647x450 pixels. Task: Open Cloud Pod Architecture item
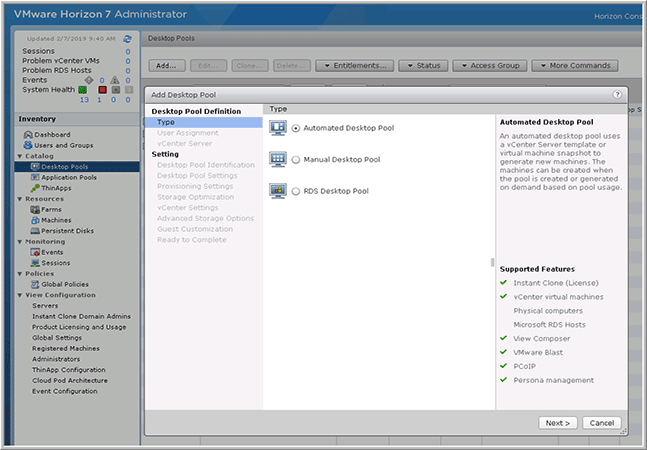tap(70, 381)
